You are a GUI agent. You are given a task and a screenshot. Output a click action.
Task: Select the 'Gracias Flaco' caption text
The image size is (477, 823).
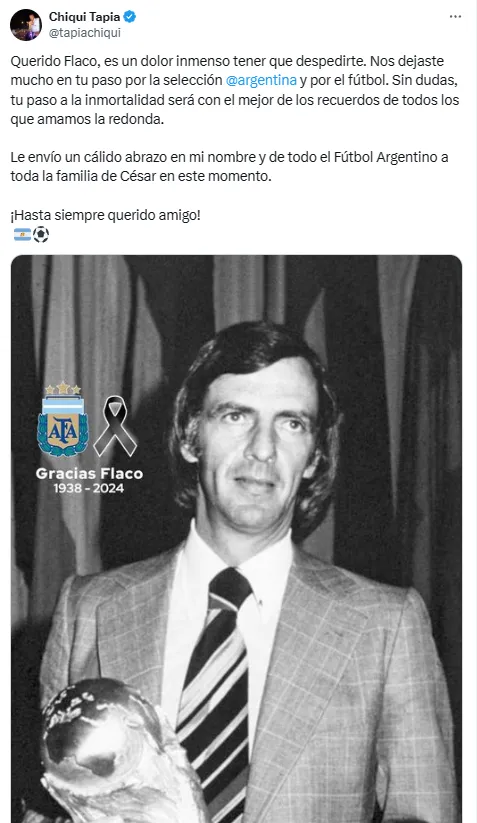pyautogui.click(x=89, y=473)
